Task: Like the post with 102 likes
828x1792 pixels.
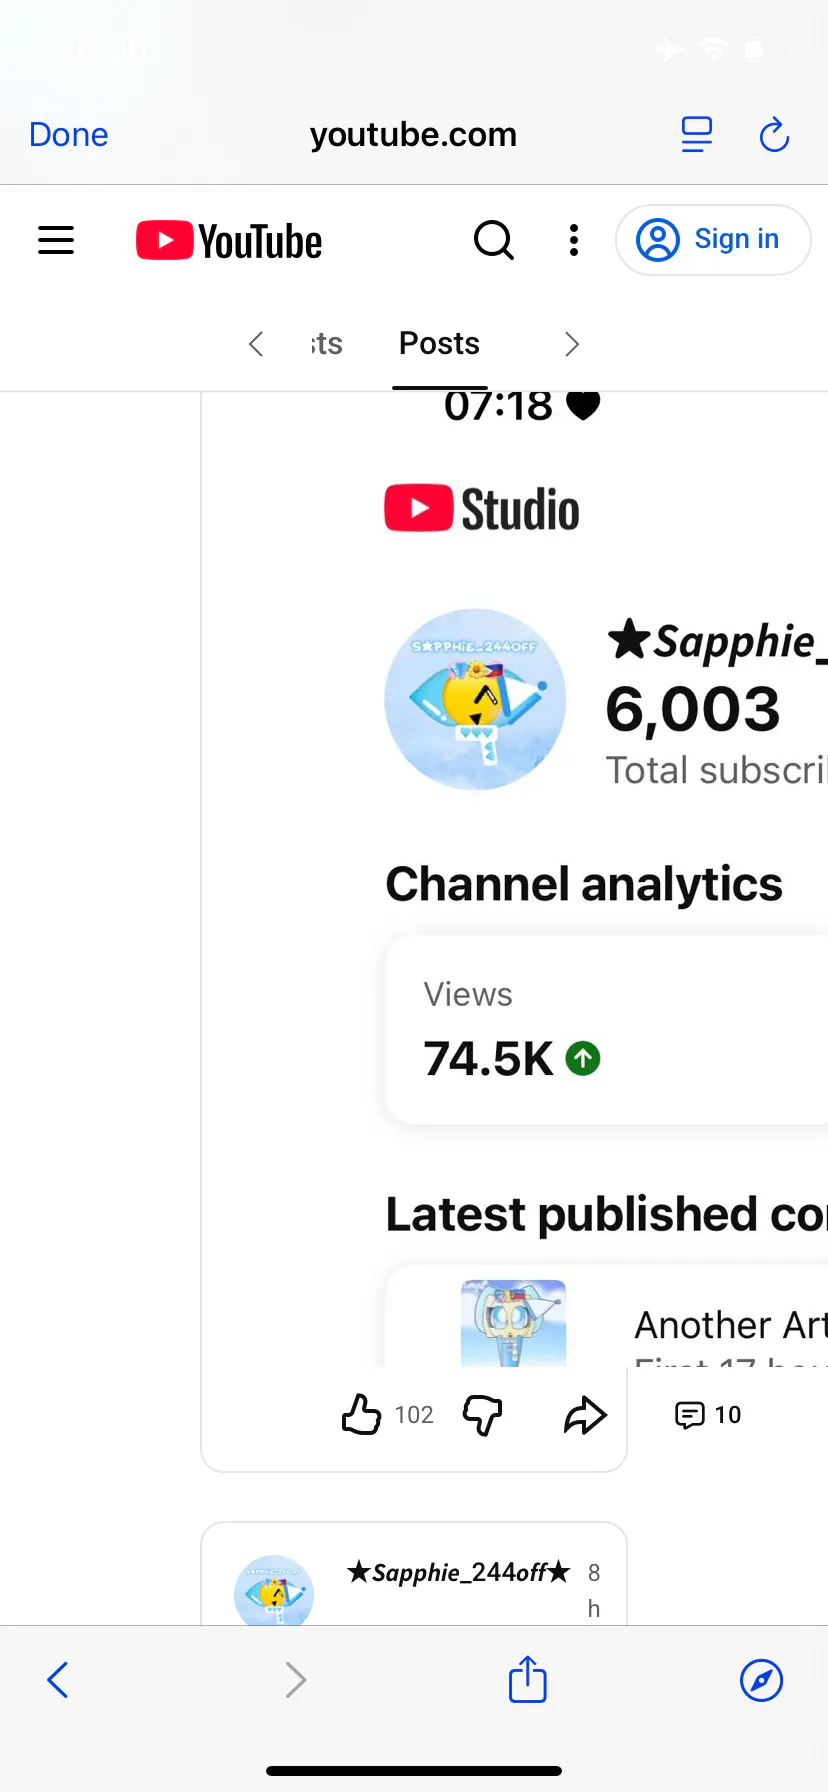Action: (x=361, y=1414)
